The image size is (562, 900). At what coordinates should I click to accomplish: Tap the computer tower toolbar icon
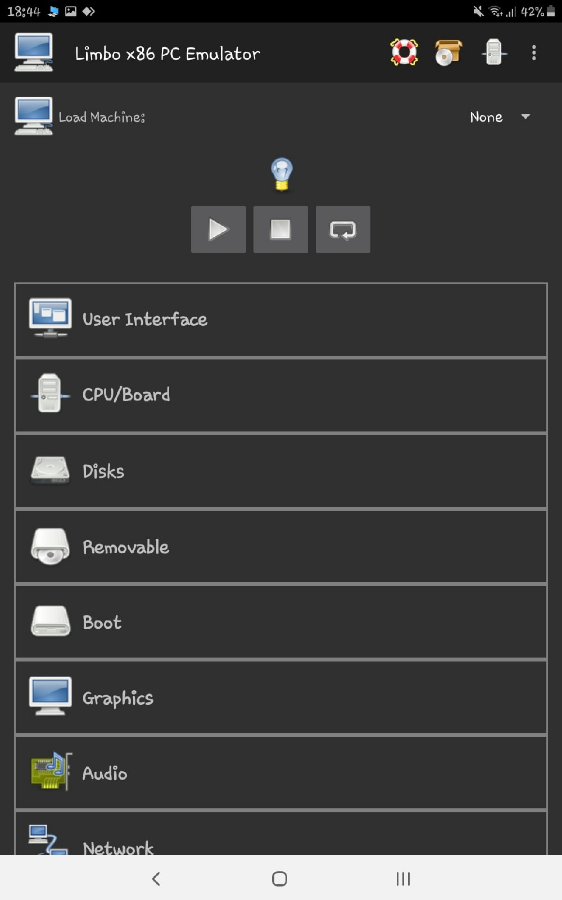point(494,53)
